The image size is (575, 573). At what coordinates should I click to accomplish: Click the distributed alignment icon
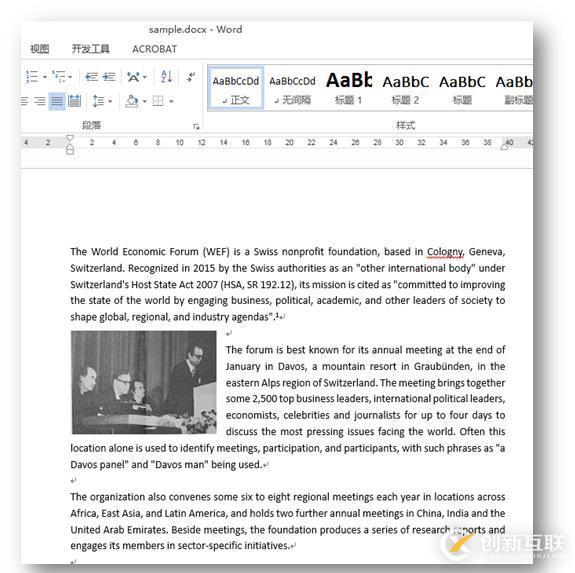point(74,101)
